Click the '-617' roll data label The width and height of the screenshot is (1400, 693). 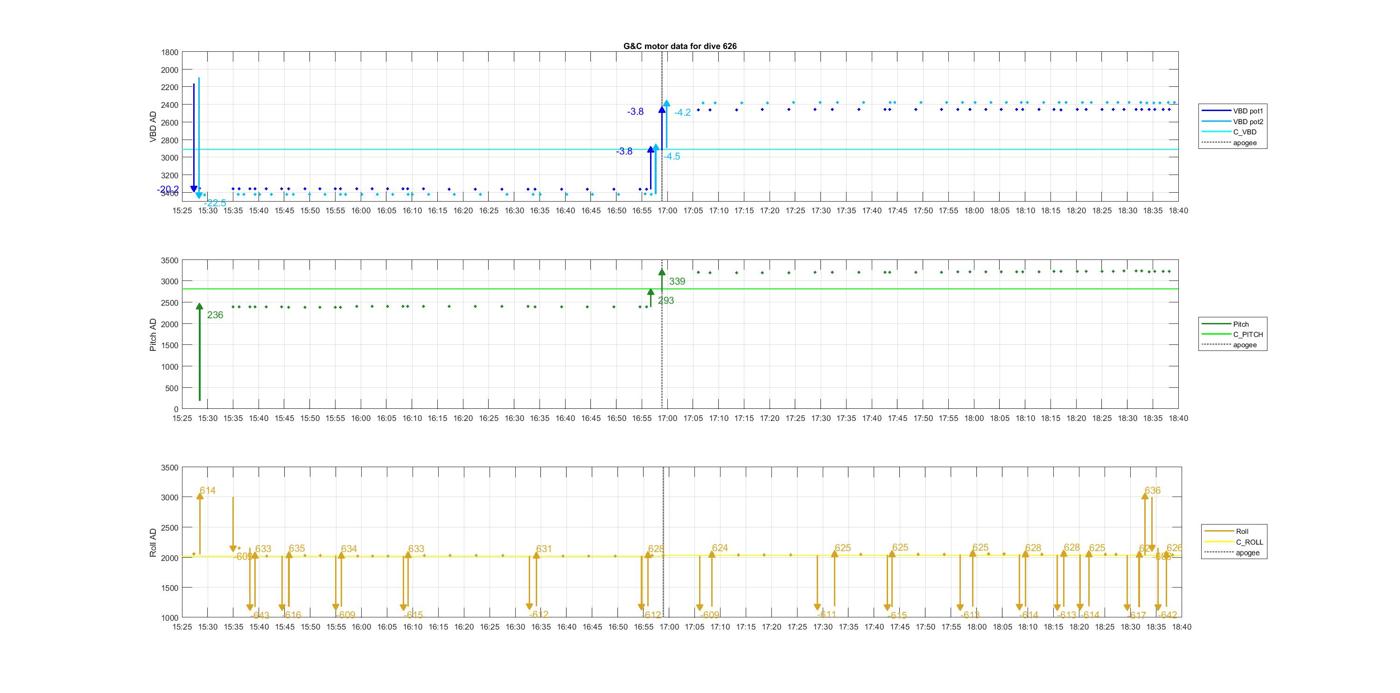click(x=1136, y=615)
